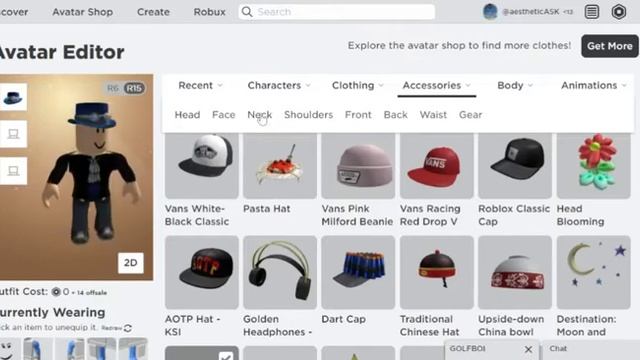The image size is (640, 360).
Task: Equip the Vans Pink Milford Beanie
Action: [358, 165]
